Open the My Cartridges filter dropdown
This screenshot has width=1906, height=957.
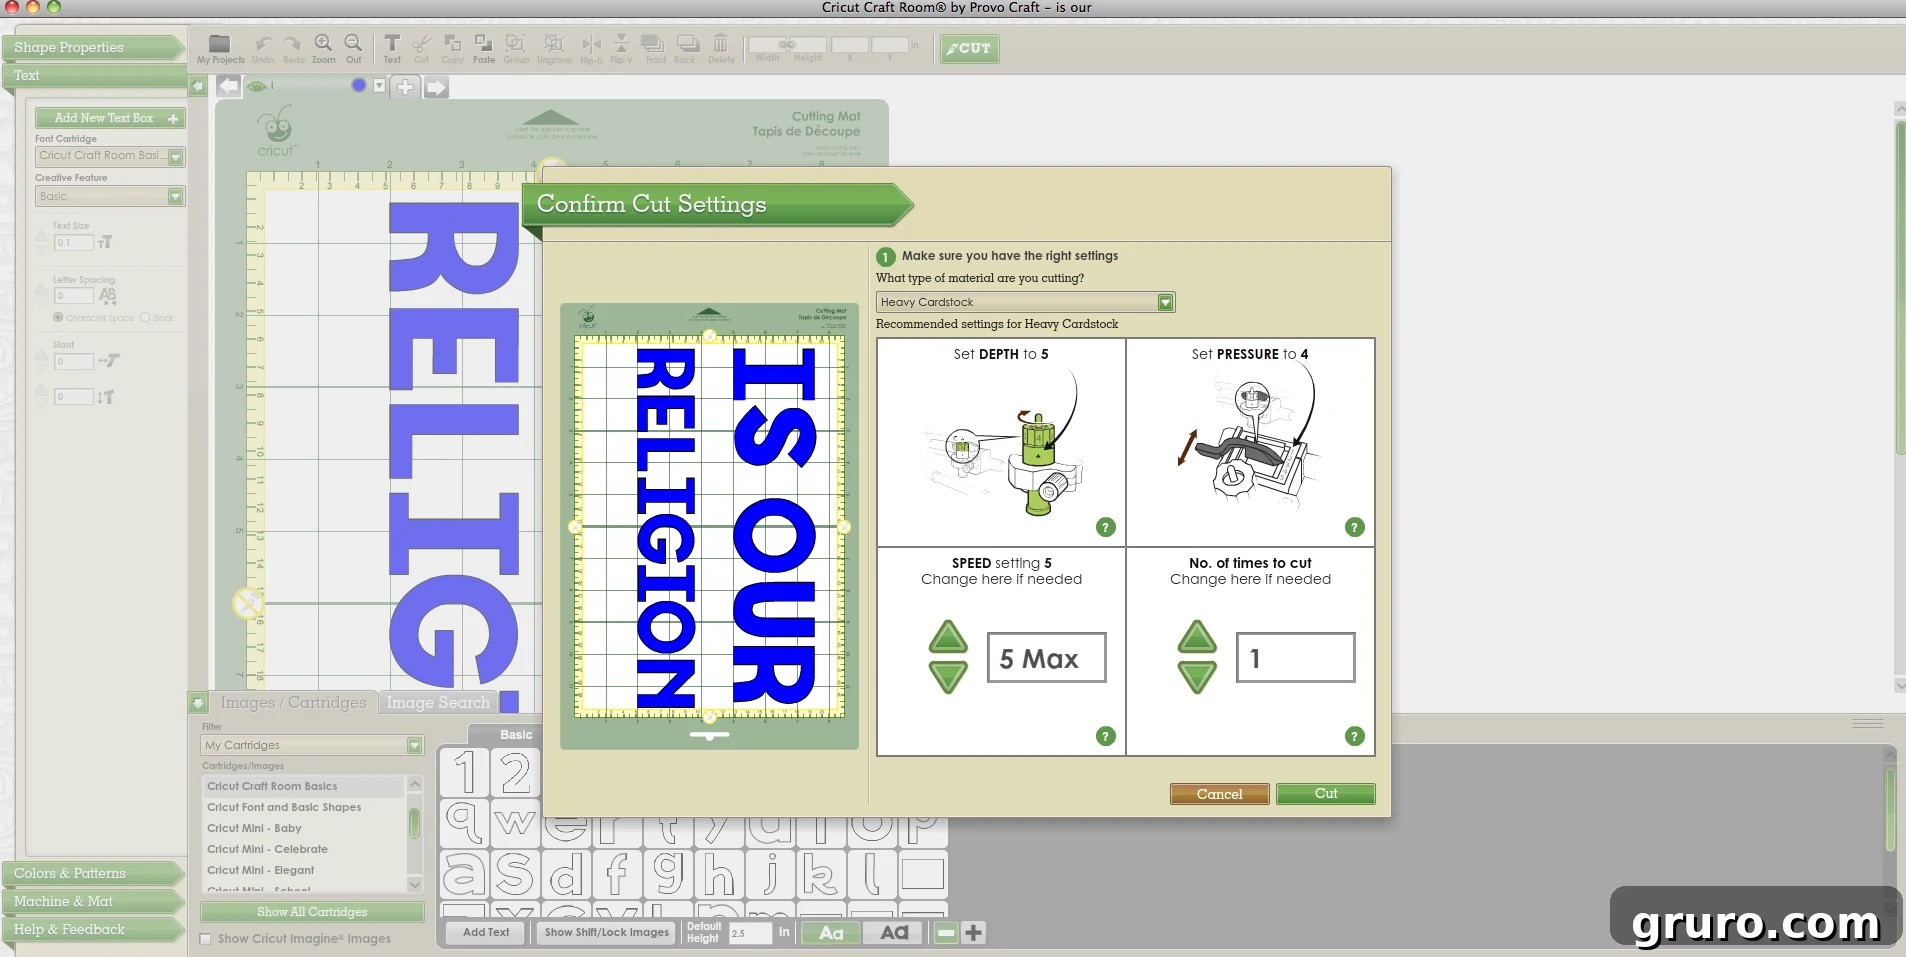click(313, 745)
